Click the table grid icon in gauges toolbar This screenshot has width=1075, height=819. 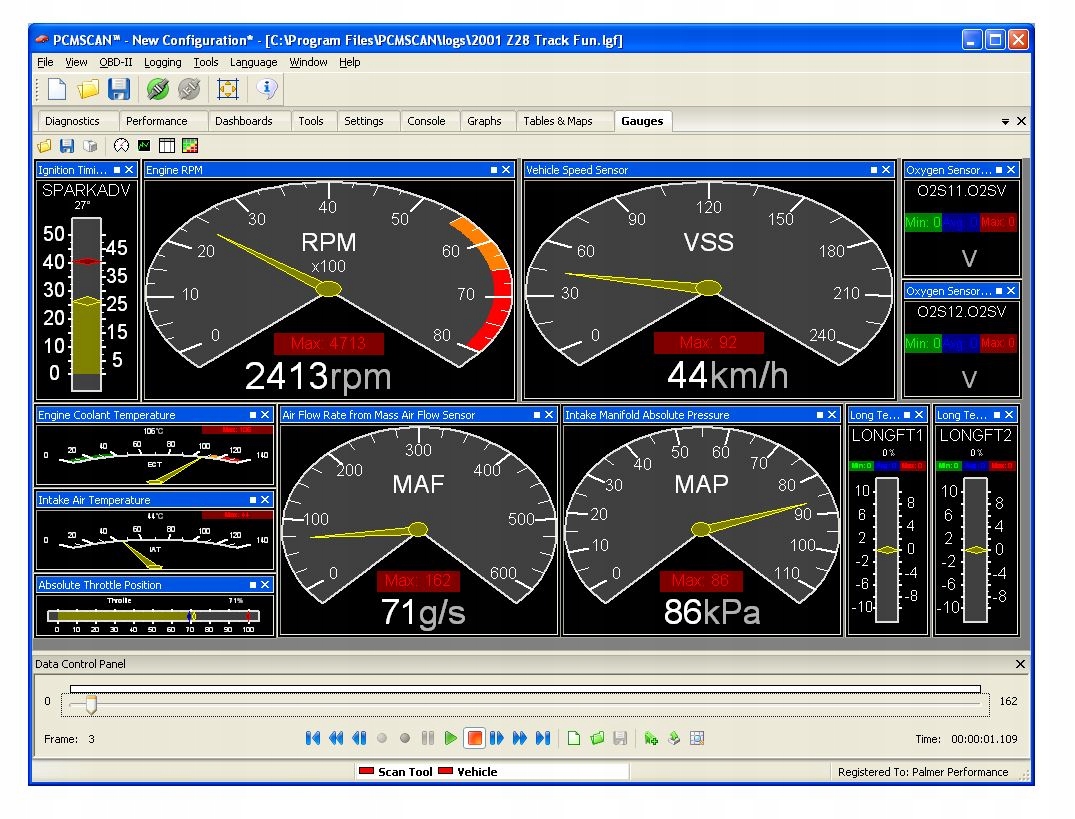[x=167, y=146]
